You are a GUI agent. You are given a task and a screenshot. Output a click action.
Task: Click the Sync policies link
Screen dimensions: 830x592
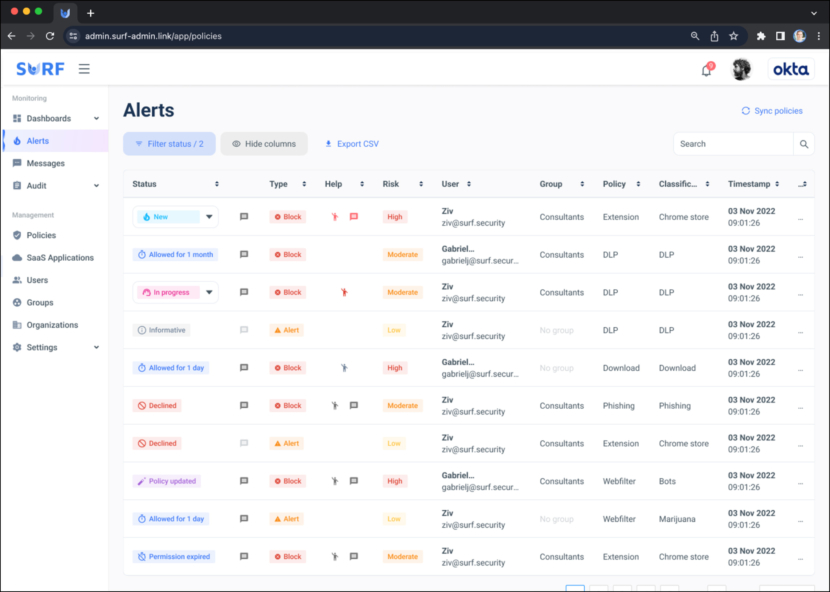tap(771, 110)
